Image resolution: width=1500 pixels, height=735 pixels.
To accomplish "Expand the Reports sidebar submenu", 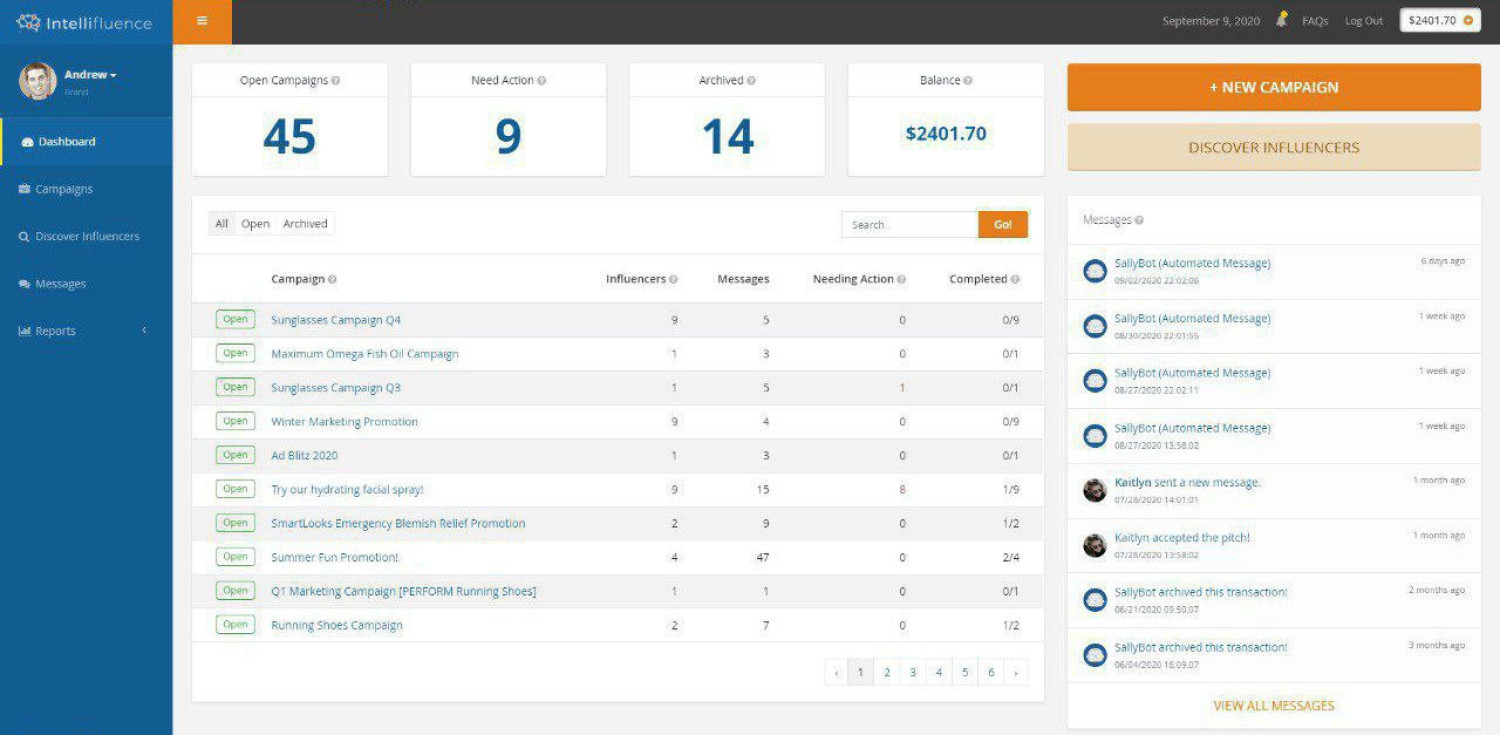I will (x=143, y=331).
